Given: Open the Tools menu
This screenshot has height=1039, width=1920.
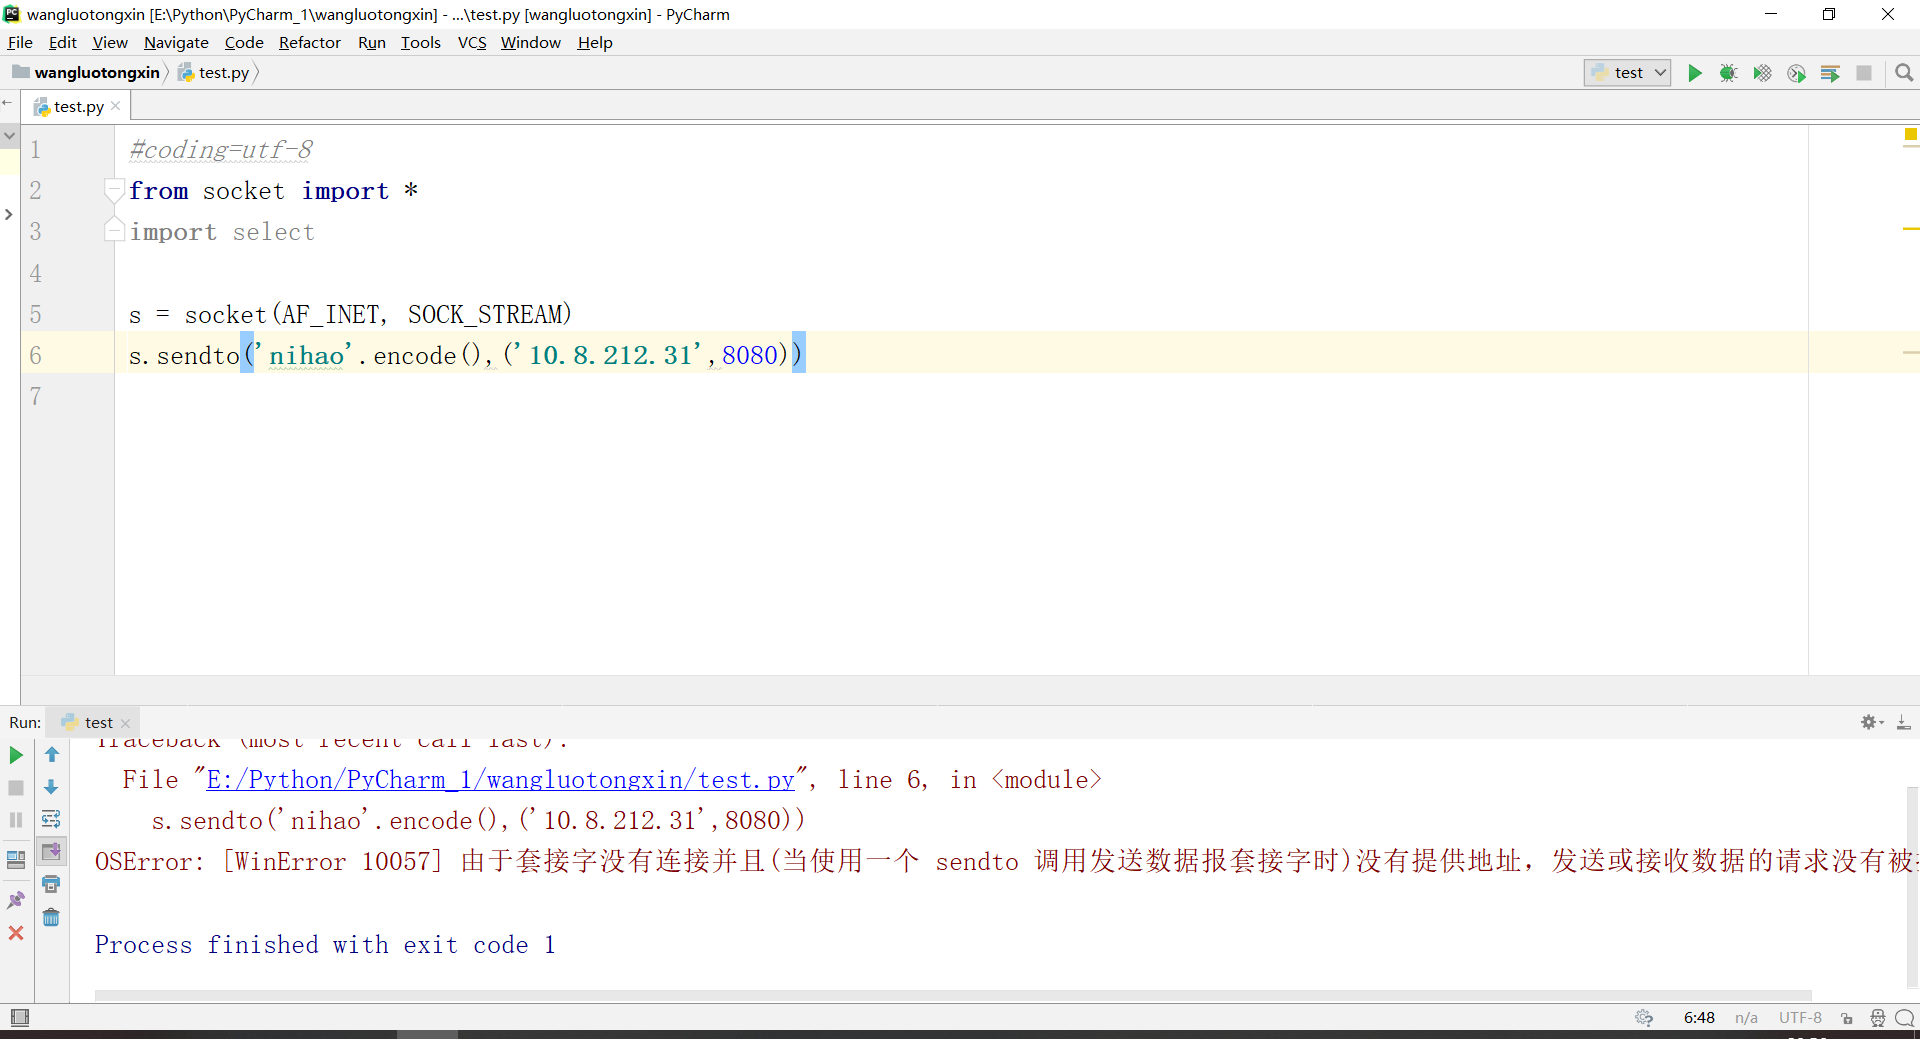Looking at the screenshot, I should pos(421,42).
